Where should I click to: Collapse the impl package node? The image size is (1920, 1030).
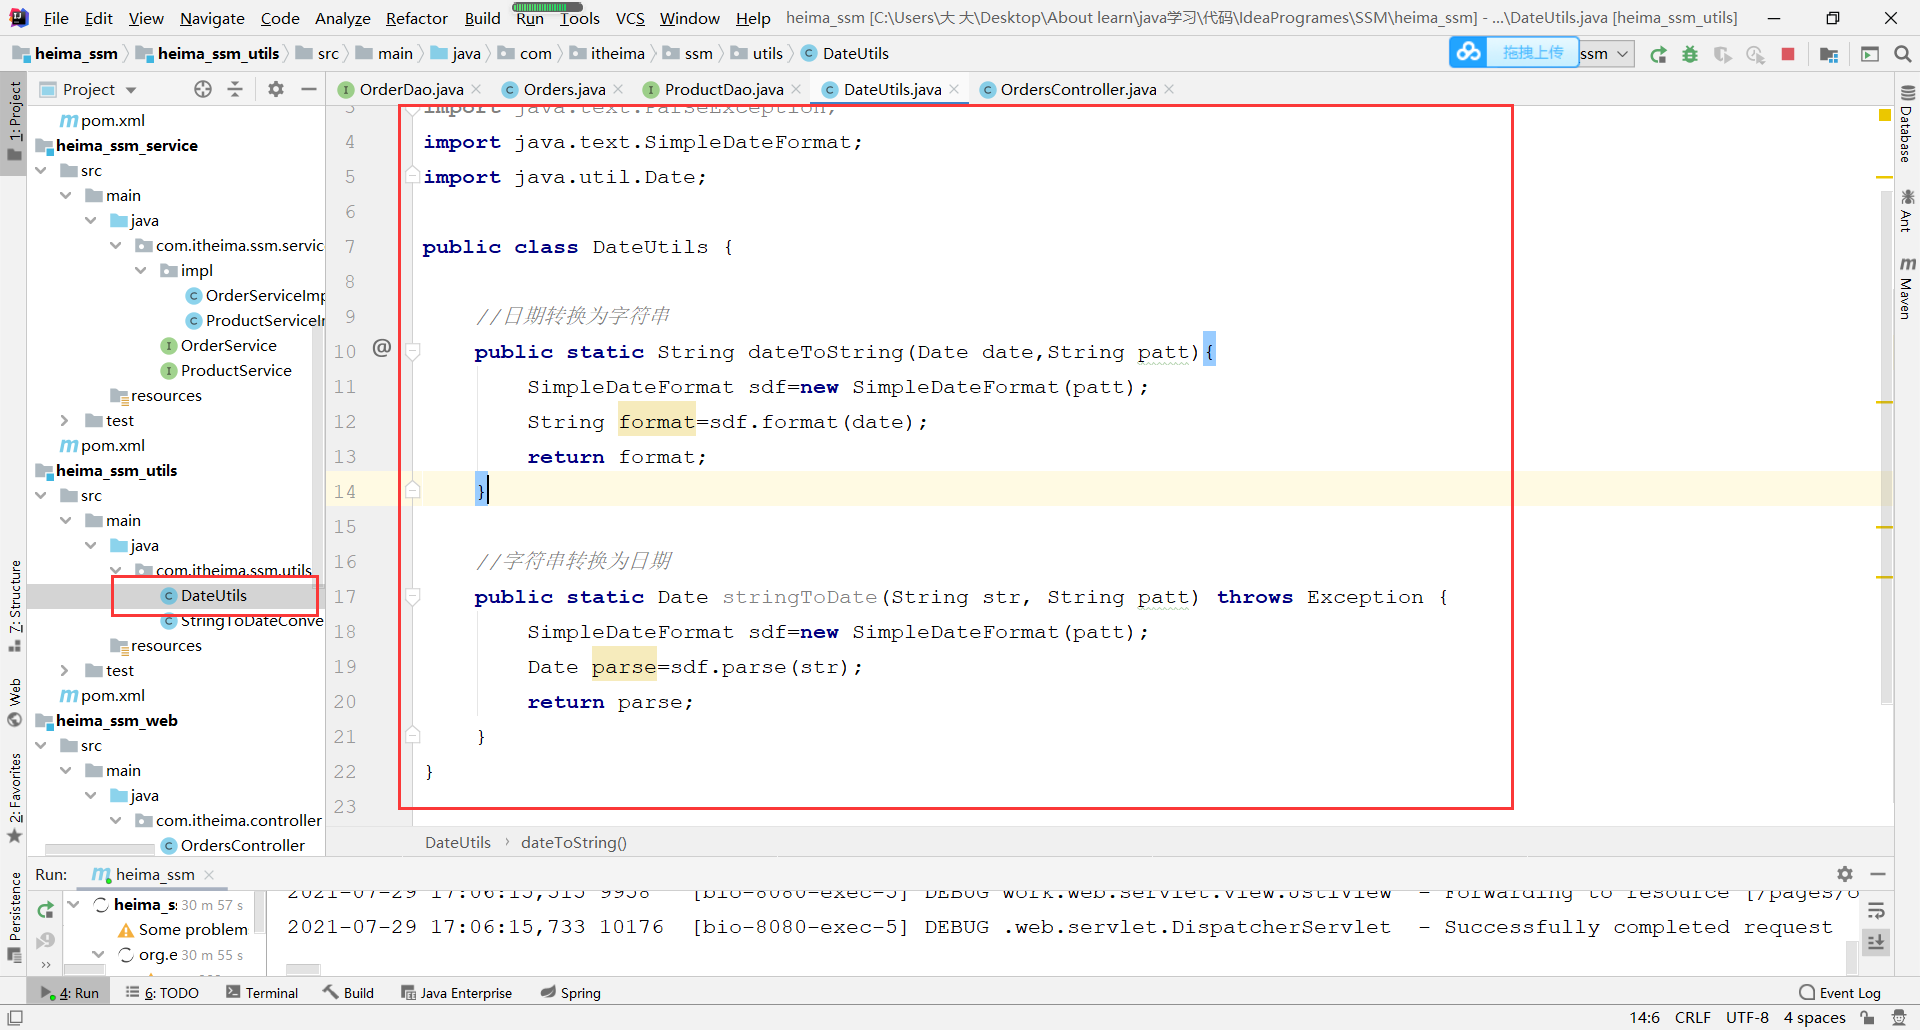point(141,271)
